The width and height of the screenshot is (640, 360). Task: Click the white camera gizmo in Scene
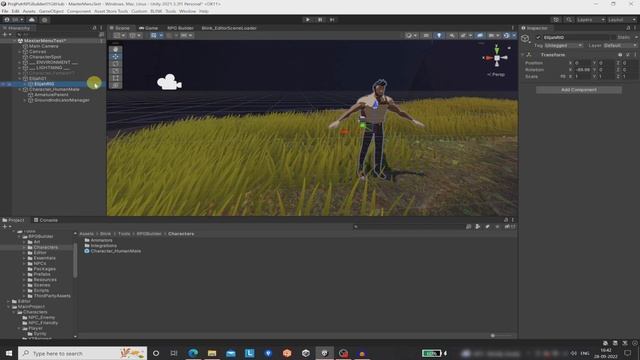pos(169,82)
